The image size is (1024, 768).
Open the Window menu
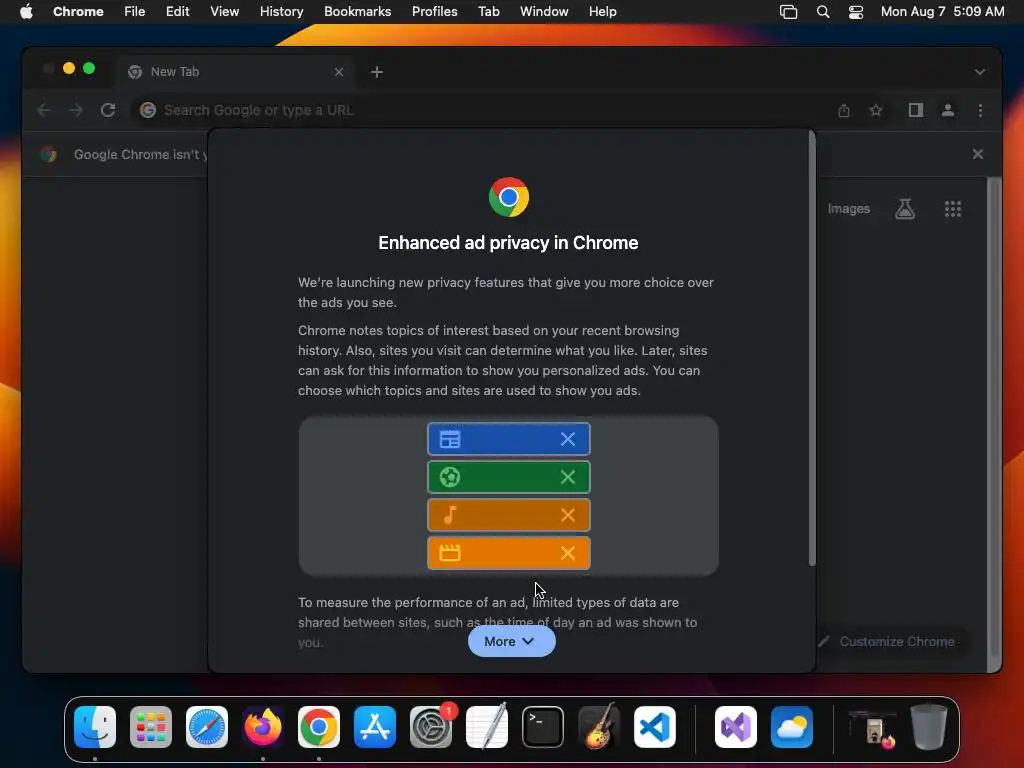(544, 12)
